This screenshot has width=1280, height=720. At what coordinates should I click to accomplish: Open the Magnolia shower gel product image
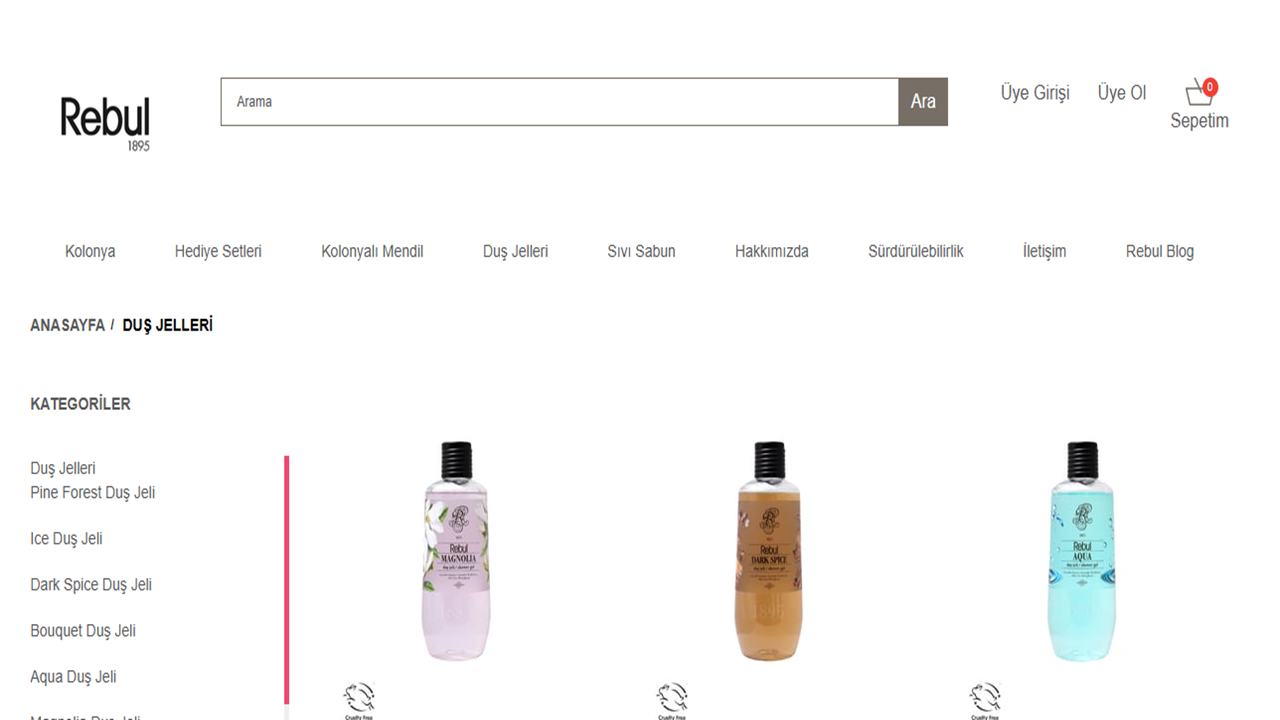point(456,551)
